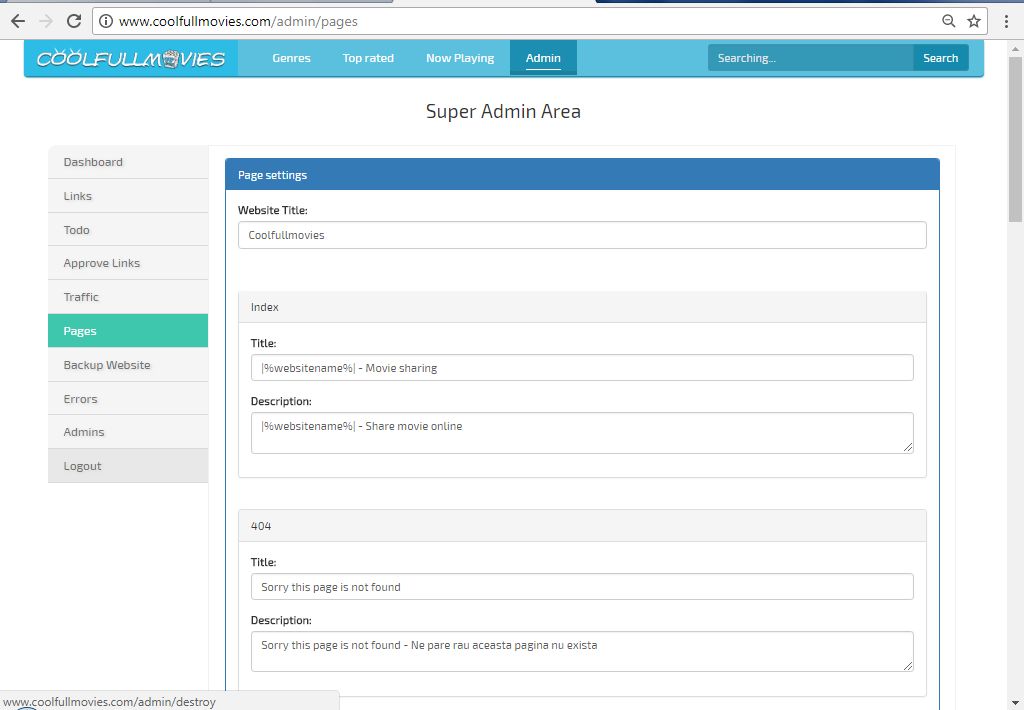Click the scrollbar up arrow
This screenshot has width=1024, height=710.
pyautogui.click(x=1016, y=48)
